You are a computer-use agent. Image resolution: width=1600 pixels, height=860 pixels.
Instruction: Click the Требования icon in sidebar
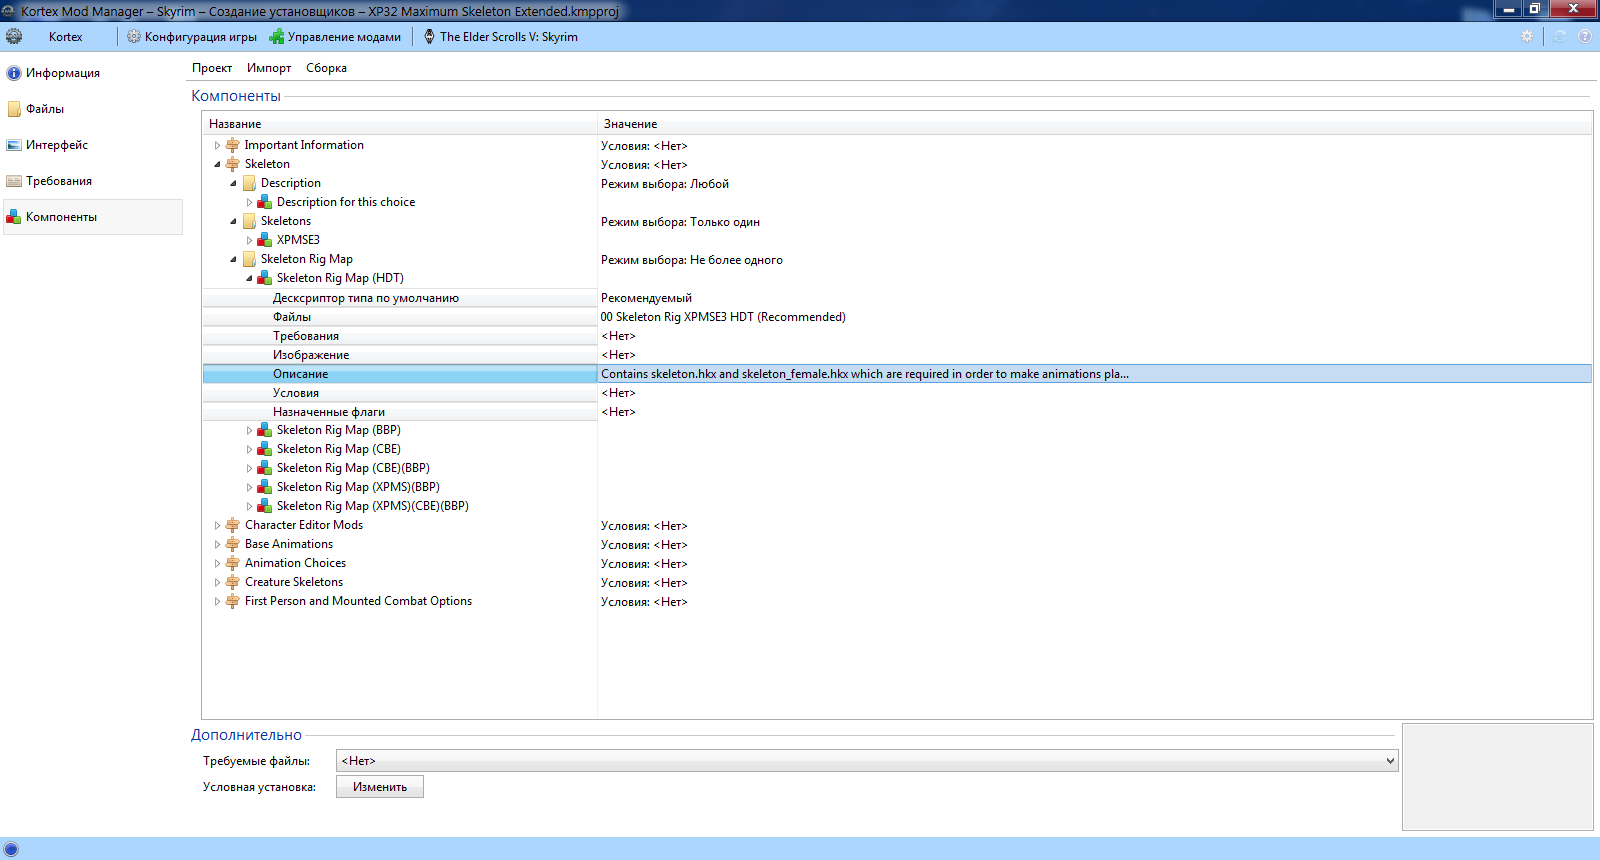click(14, 181)
